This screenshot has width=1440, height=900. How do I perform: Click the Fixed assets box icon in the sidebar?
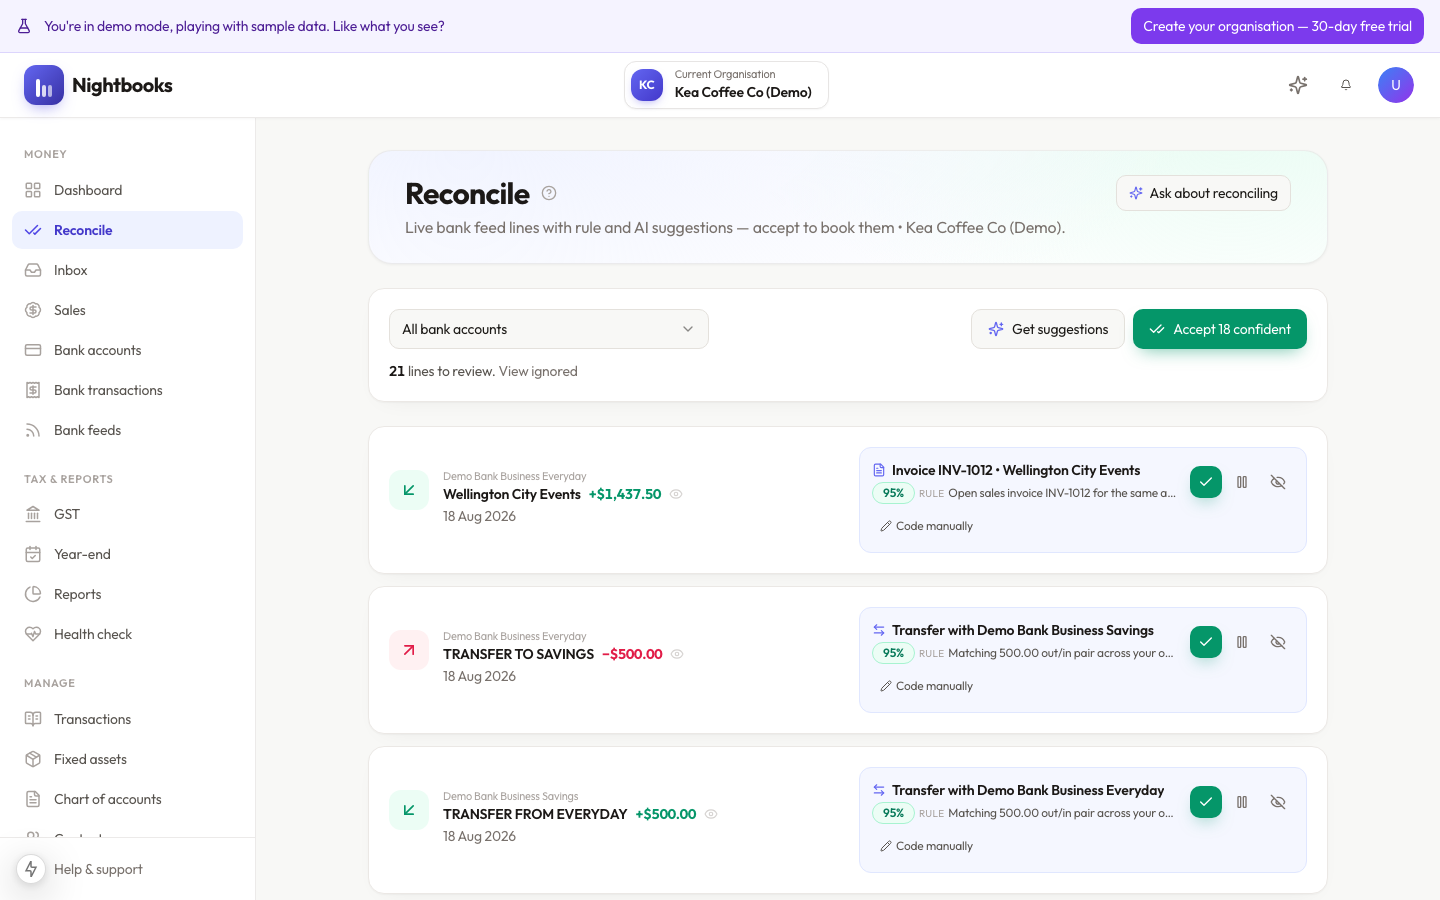(33, 759)
